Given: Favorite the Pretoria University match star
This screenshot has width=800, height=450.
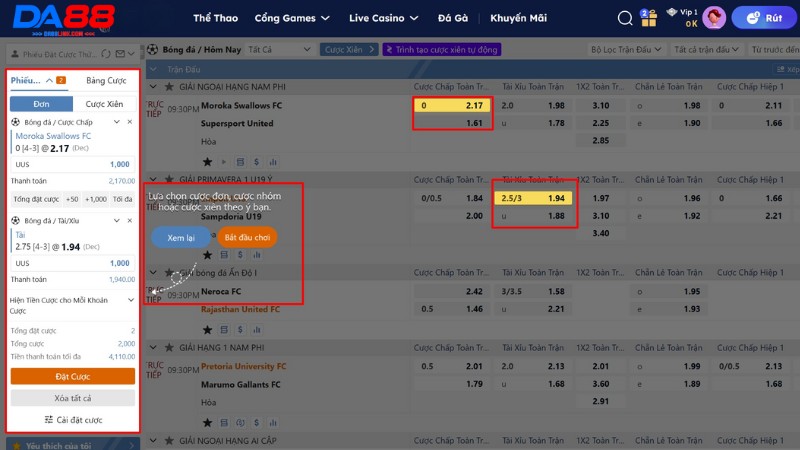Looking at the screenshot, I should pyautogui.click(x=207, y=422).
